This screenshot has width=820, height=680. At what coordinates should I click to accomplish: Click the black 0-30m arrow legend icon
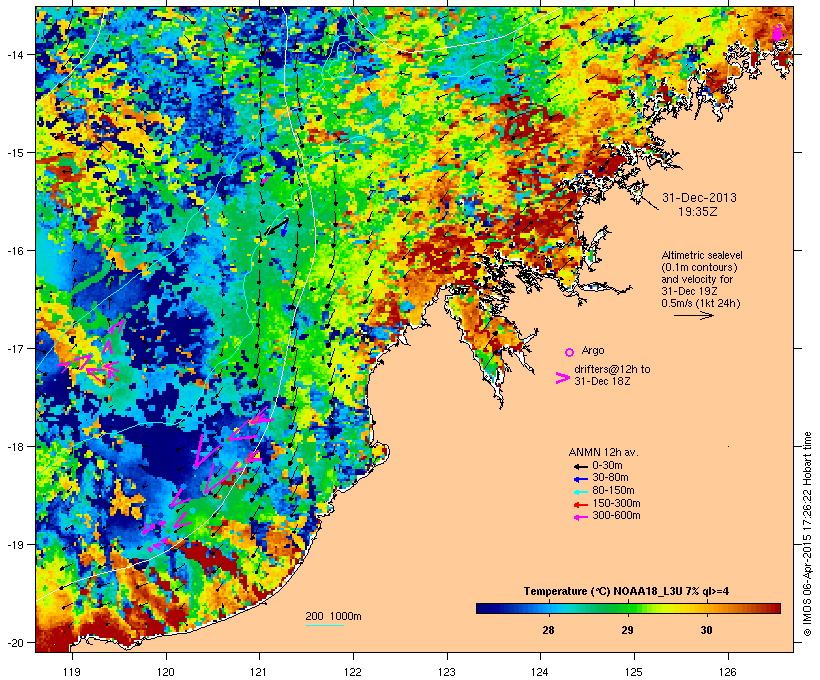[581, 467]
